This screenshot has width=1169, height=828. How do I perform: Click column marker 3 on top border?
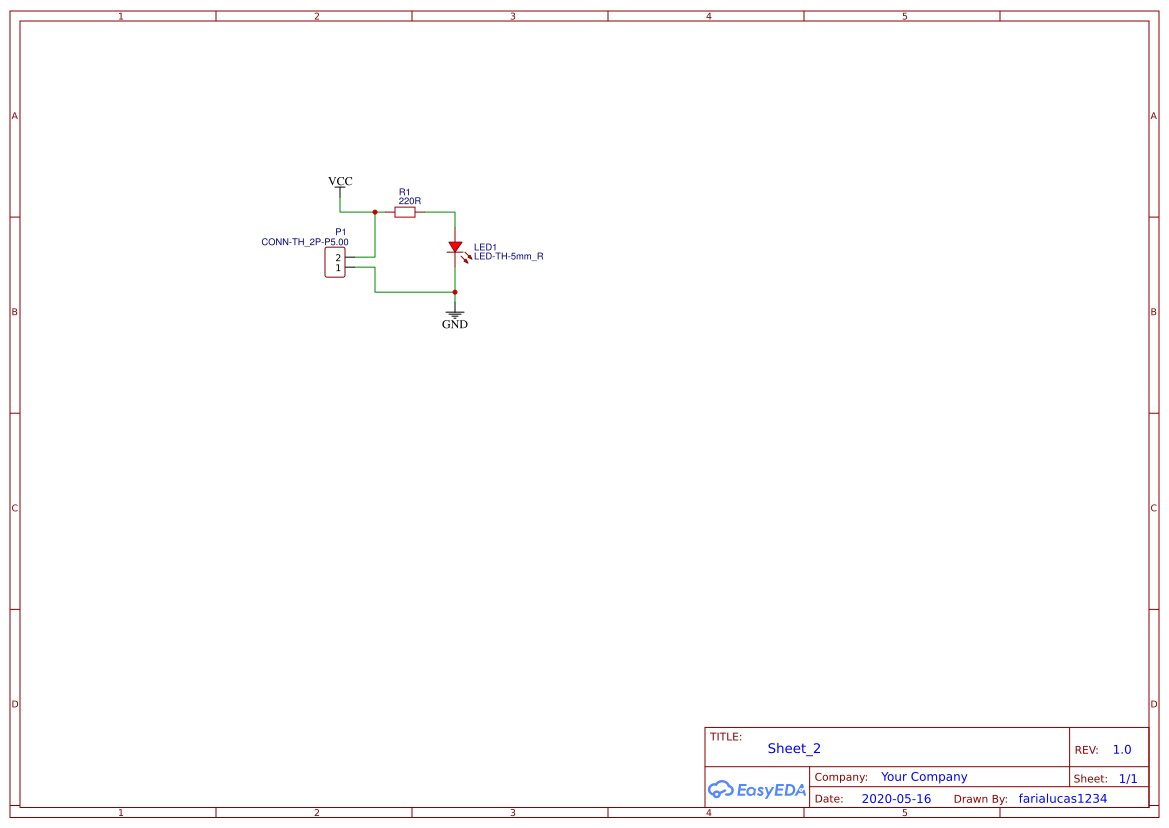pyautogui.click(x=511, y=15)
